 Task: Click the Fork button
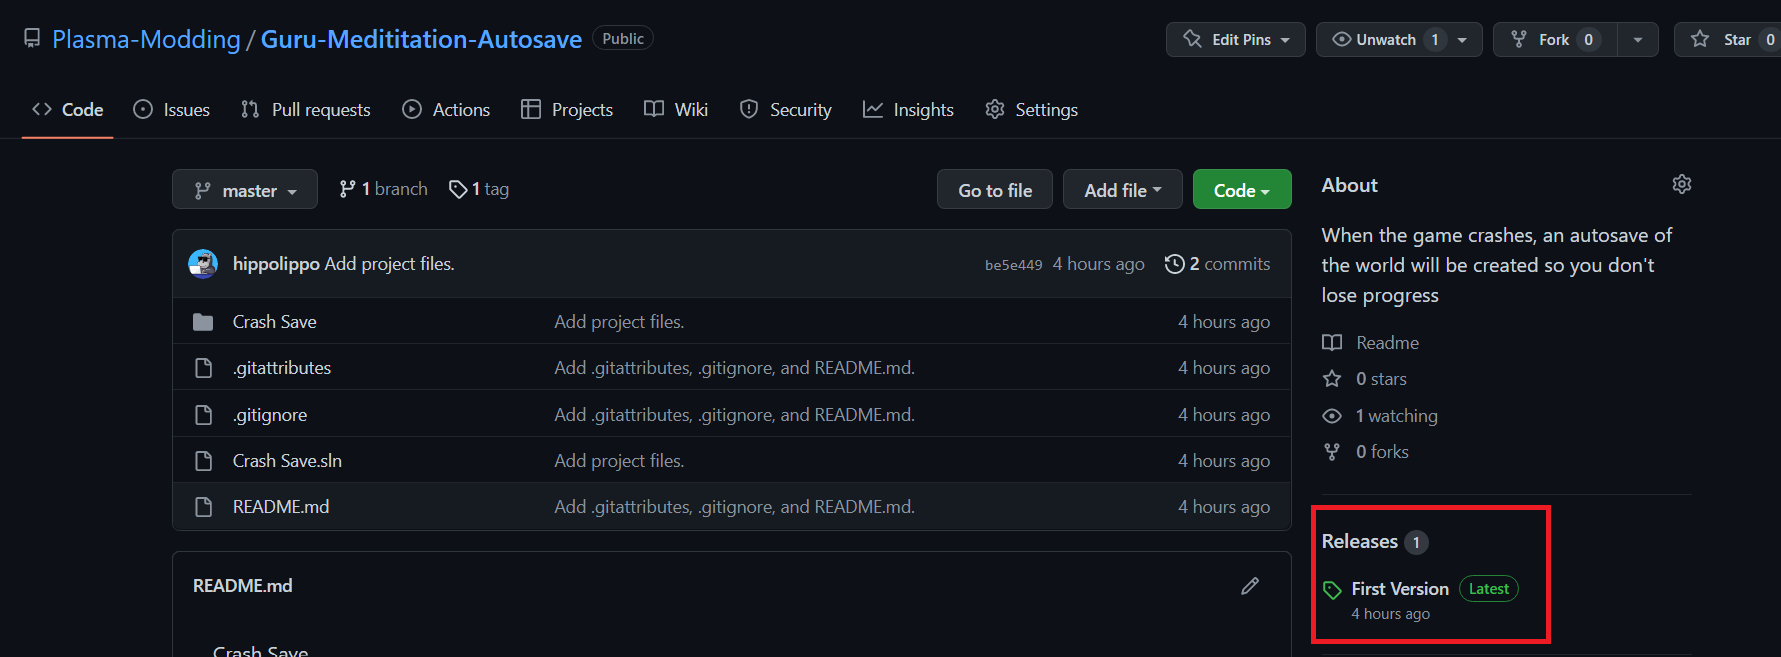pos(1555,39)
